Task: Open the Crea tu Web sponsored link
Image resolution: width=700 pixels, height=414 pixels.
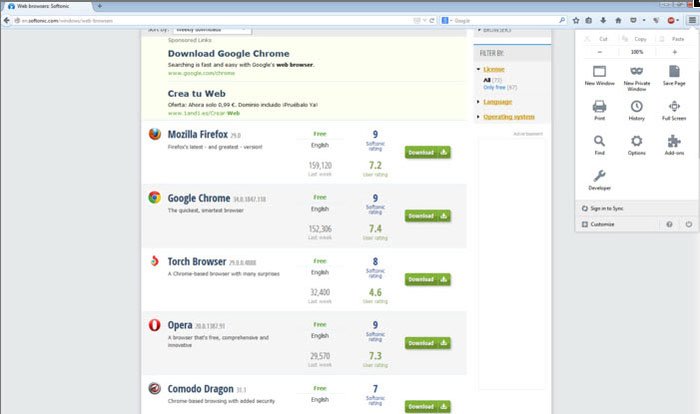Action: coord(196,94)
